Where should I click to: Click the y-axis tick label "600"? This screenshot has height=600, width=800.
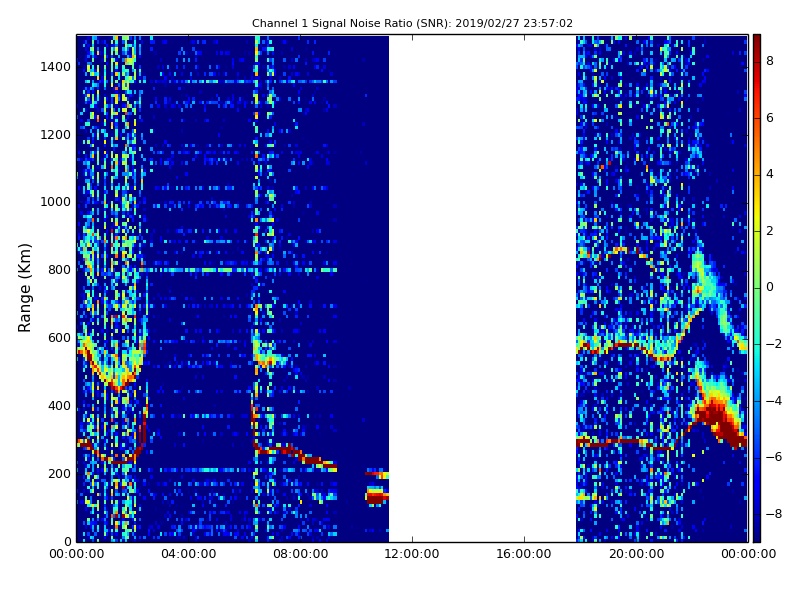pos(59,338)
